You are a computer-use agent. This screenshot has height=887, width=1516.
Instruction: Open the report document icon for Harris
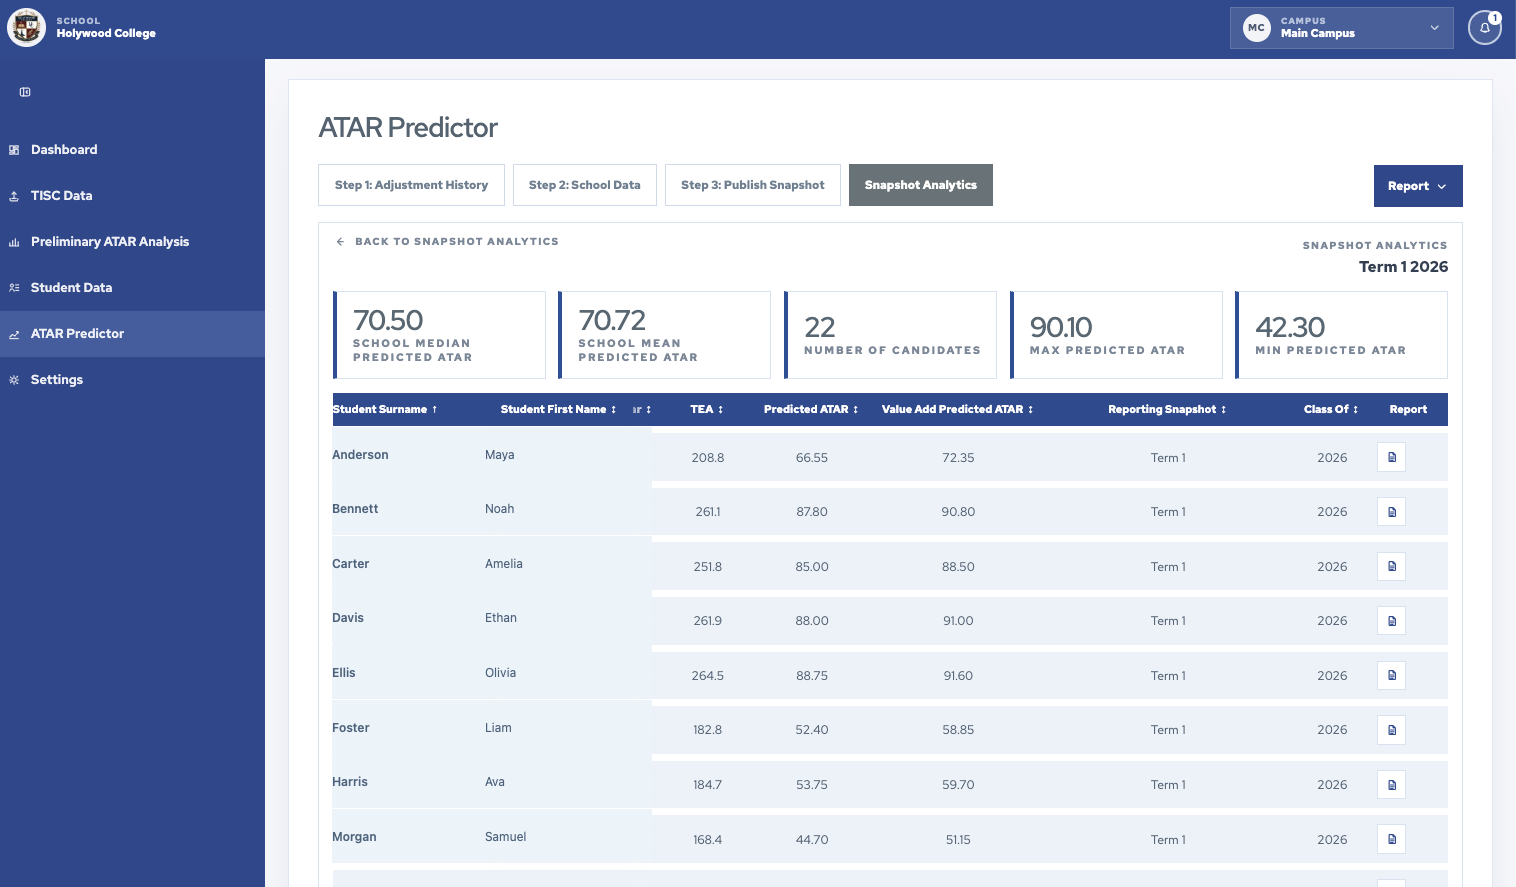coord(1392,784)
